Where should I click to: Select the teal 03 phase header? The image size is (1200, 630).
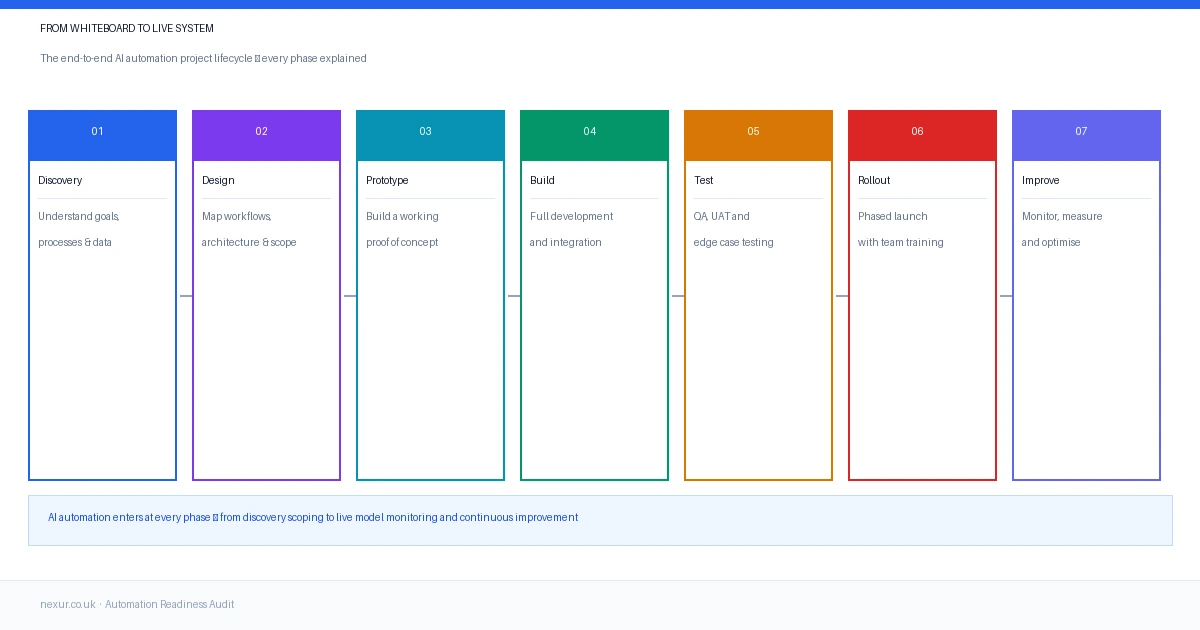pos(430,136)
